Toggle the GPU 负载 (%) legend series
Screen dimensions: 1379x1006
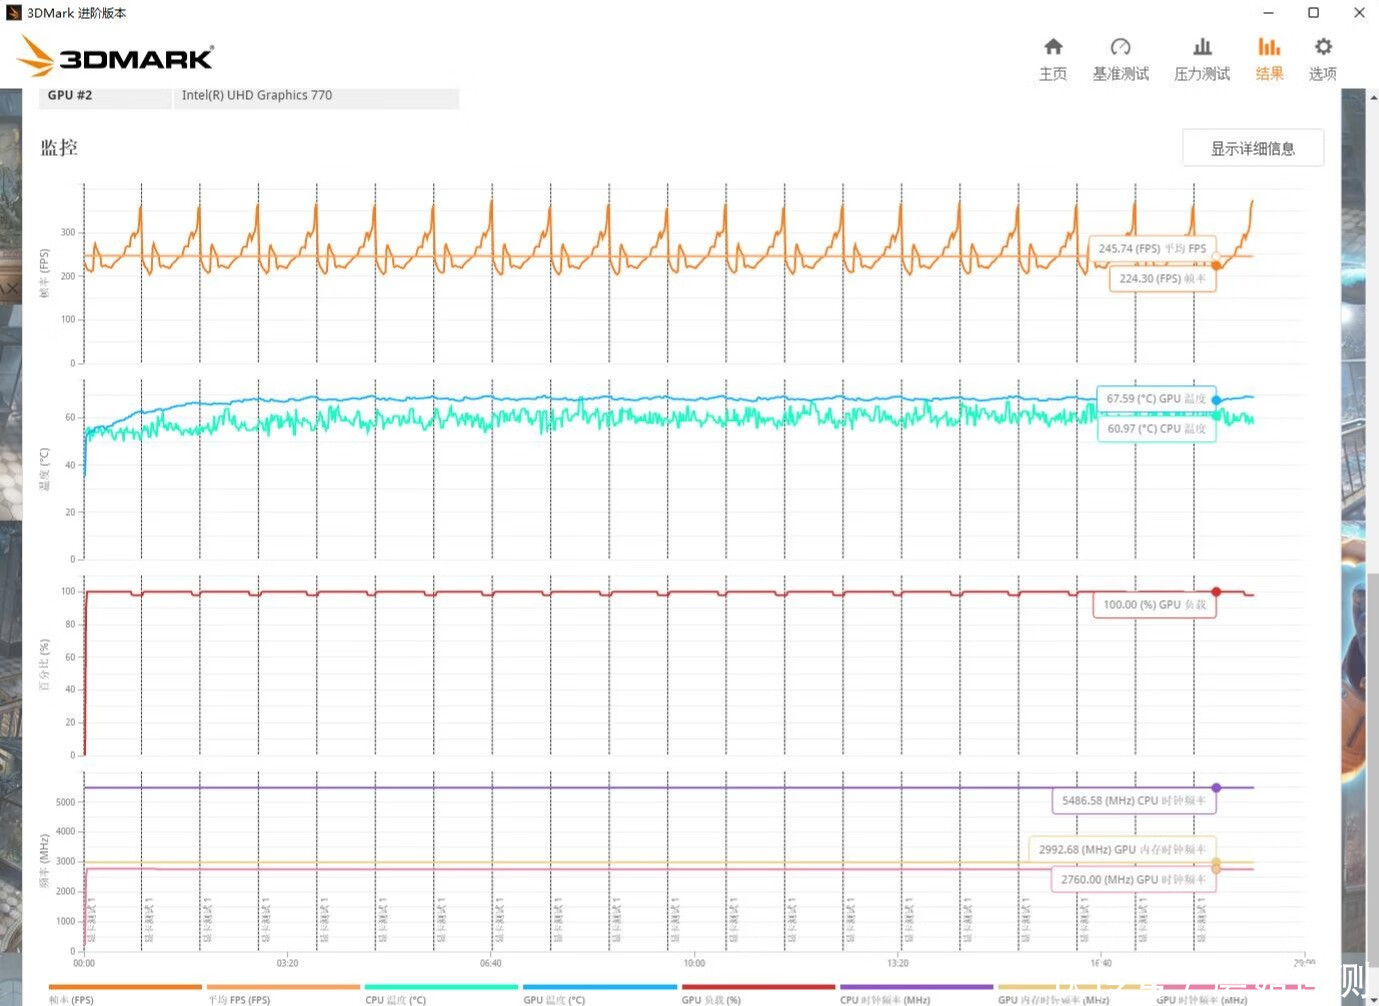(x=757, y=994)
